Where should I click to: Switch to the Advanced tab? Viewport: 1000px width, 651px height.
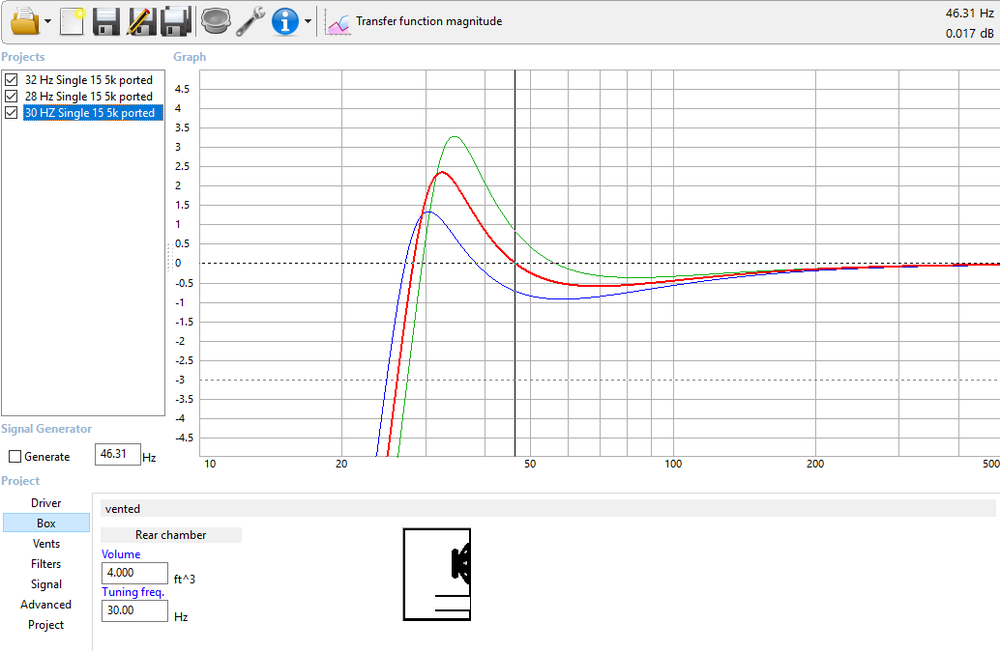click(x=46, y=604)
